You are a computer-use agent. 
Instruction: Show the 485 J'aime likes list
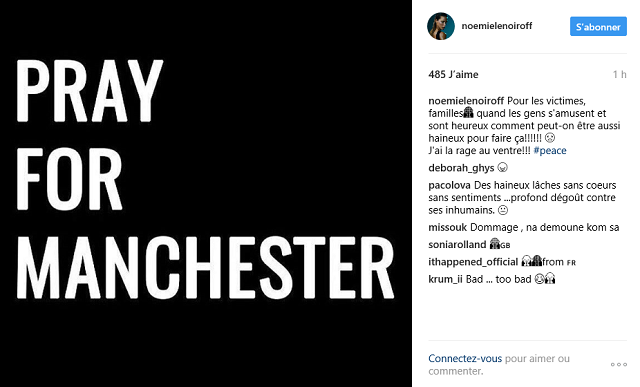[x=453, y=75]
